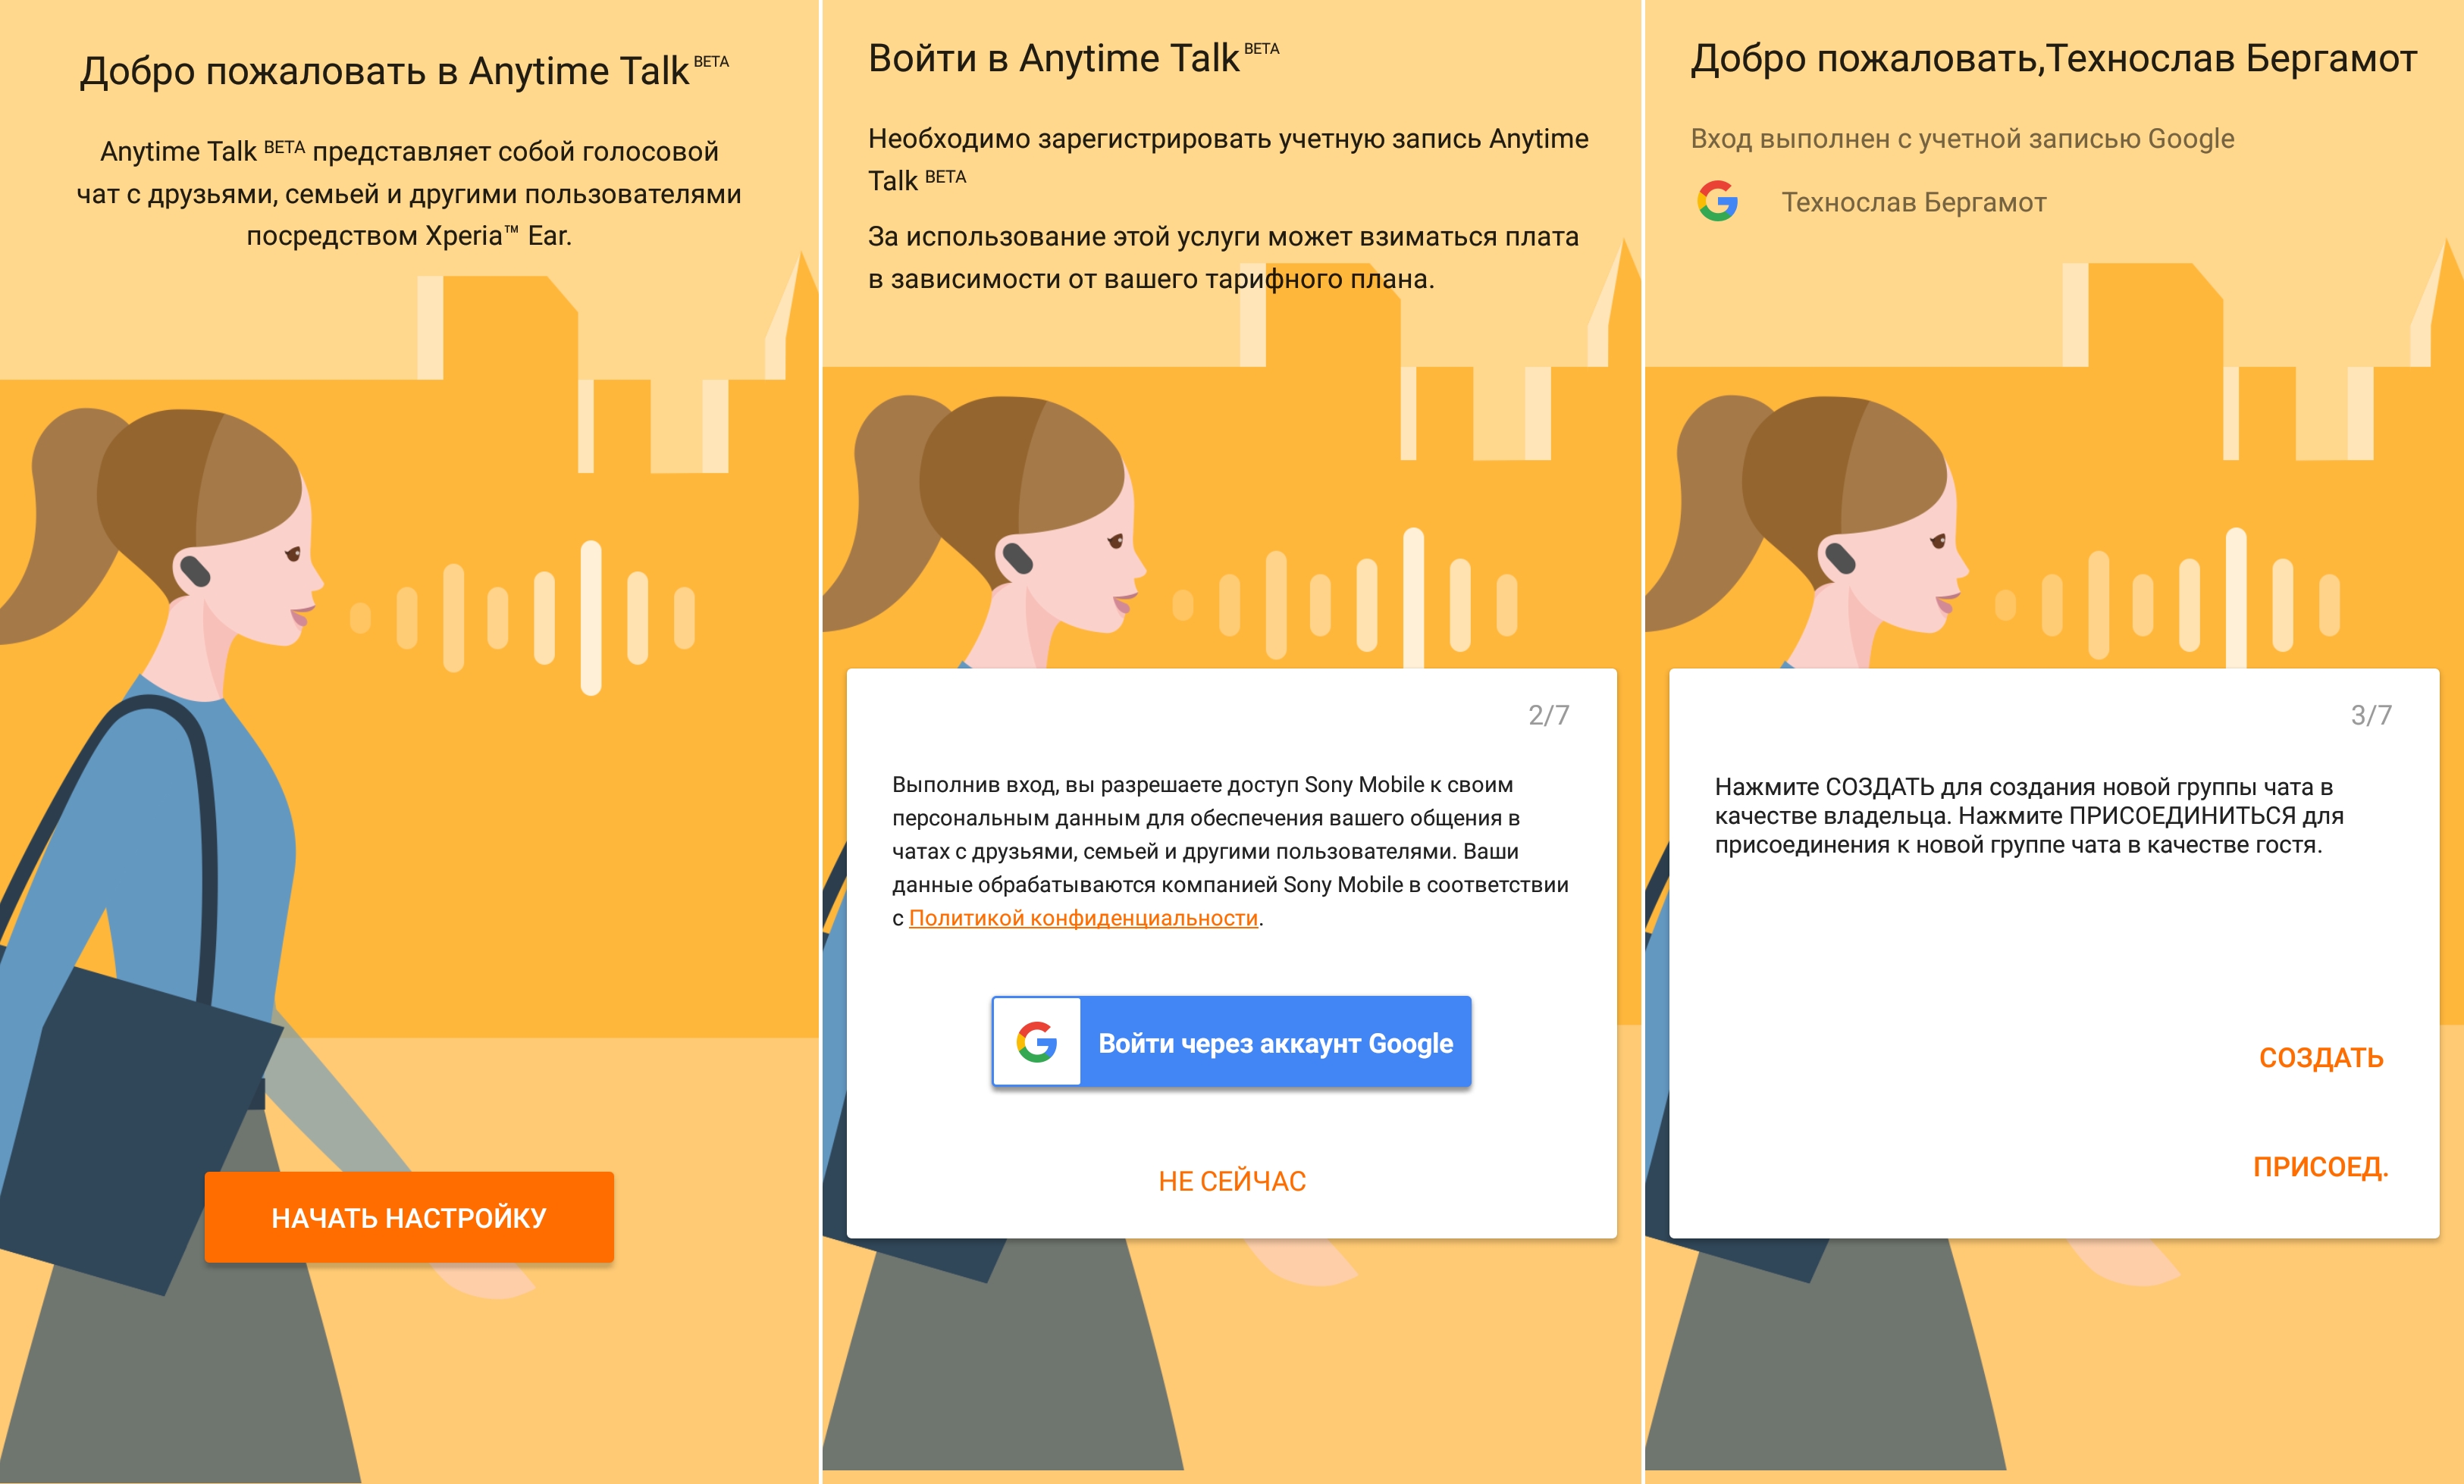Open the Политикой конфиденциальности link

[1083, 918]
